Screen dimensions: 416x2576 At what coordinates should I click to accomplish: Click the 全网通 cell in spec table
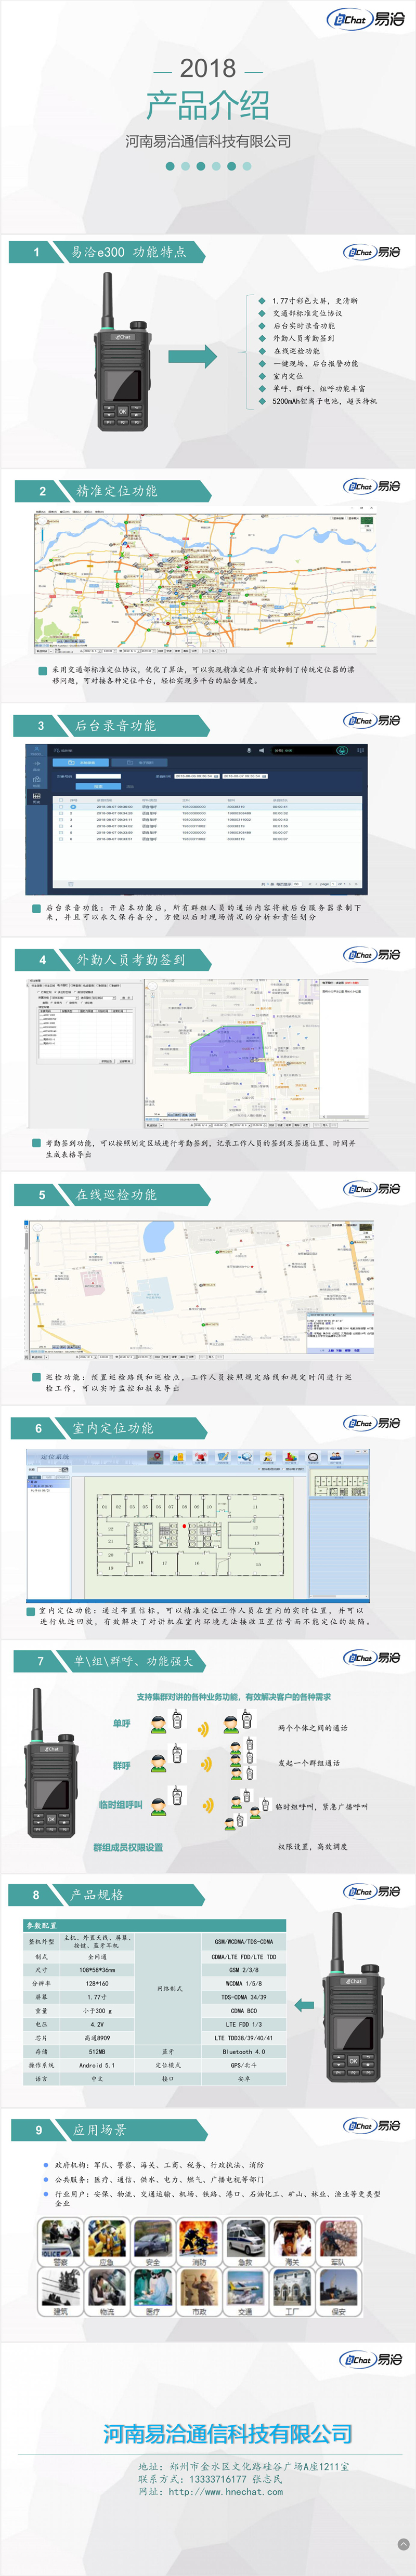(x=97, y=1958)
